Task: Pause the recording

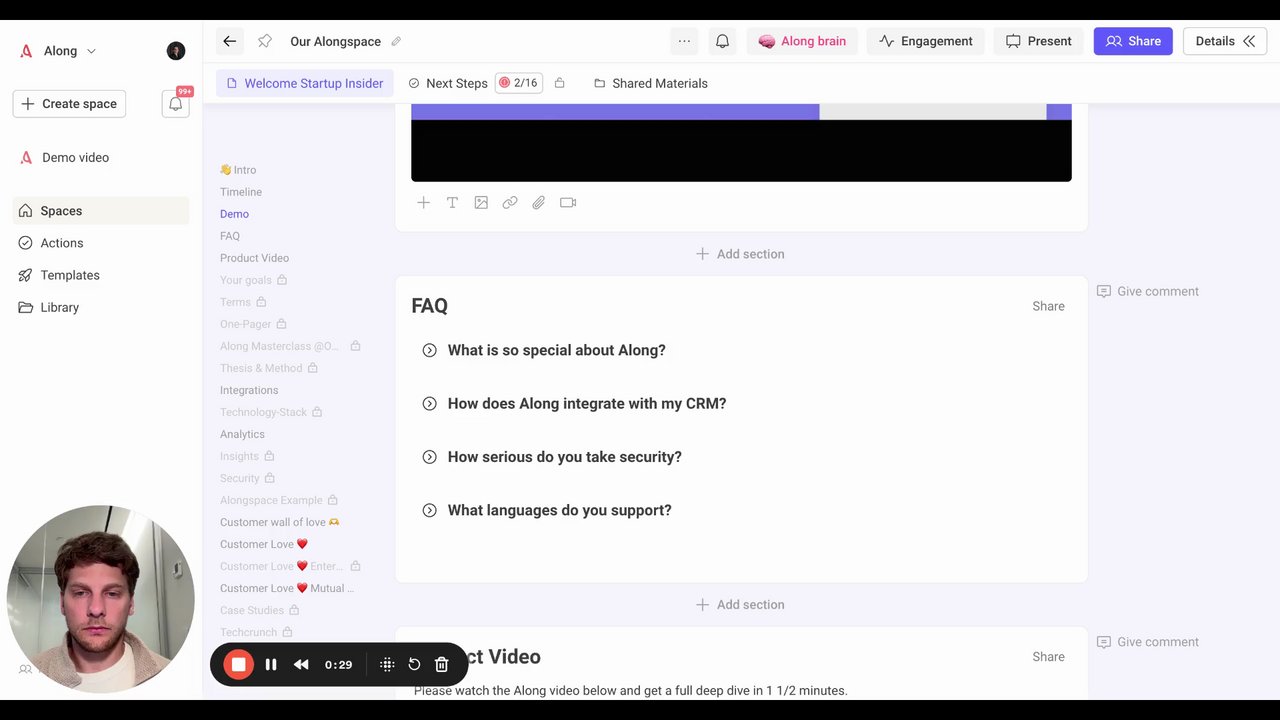Action: pyautogui.click(x=271, y=664)
